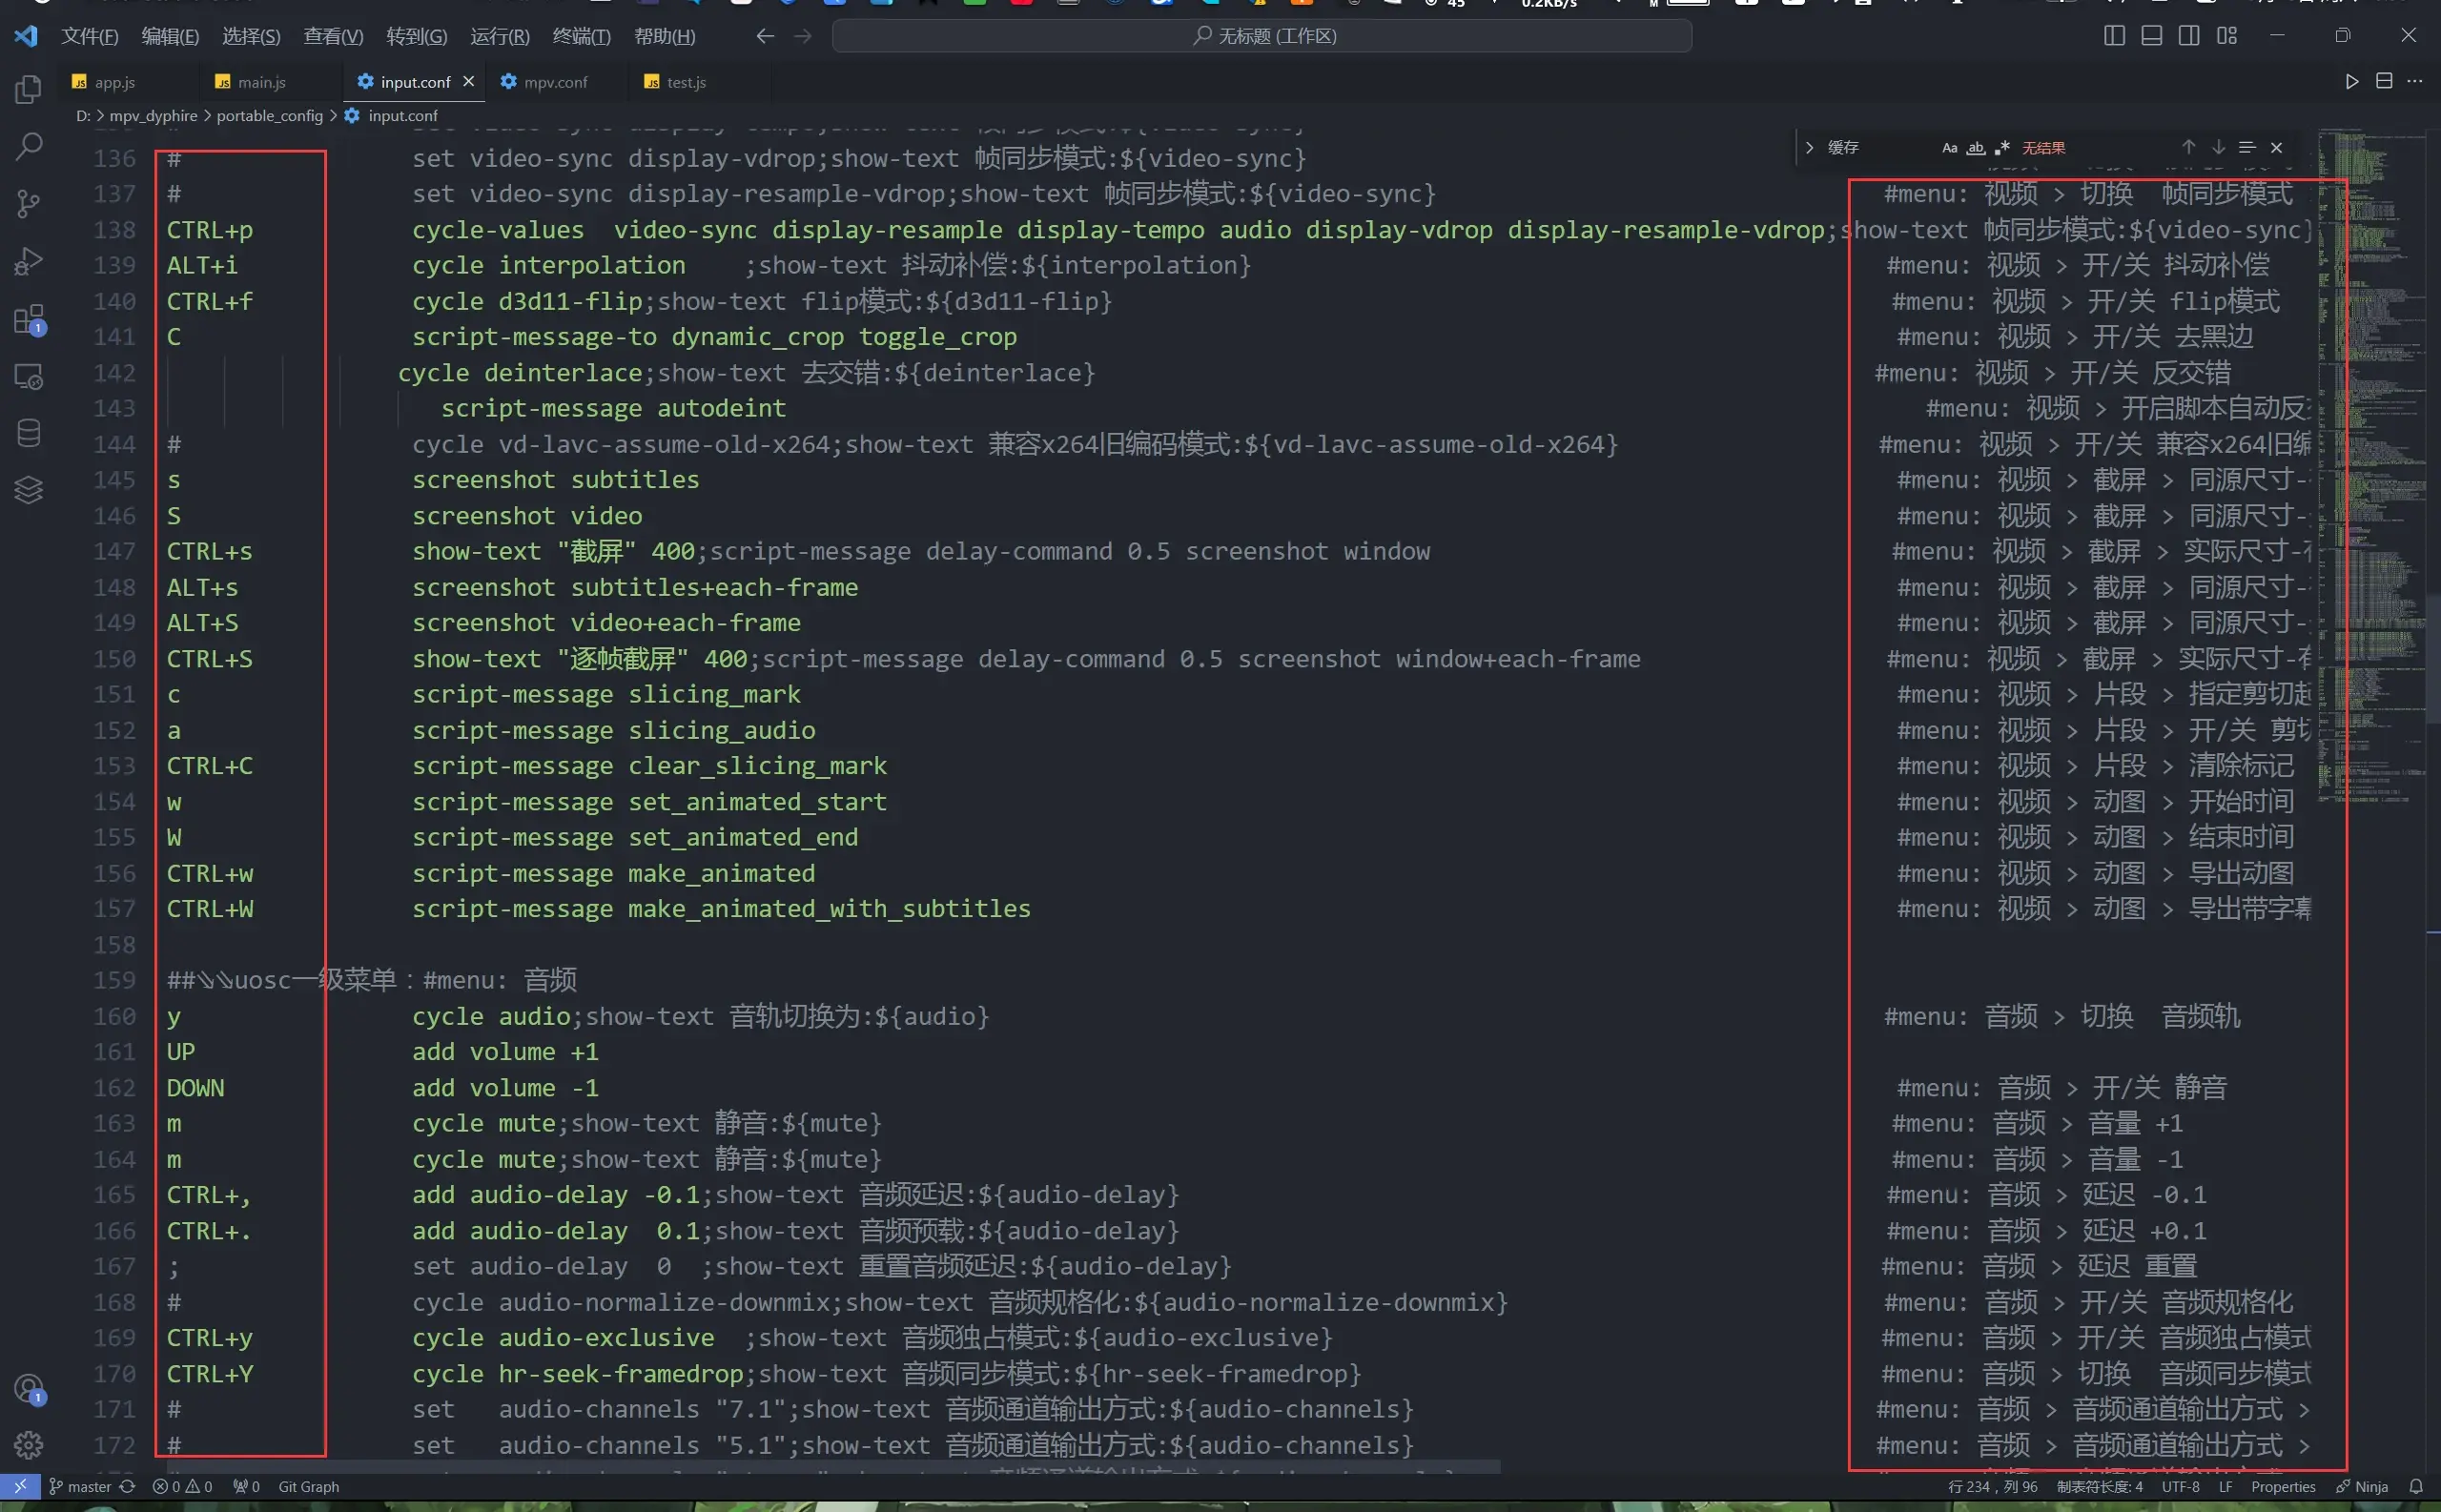Viewport: 2441px width, 1512px height.
Task: Toggle Match Case in find widget
Action: click(x=1949, y=148)
